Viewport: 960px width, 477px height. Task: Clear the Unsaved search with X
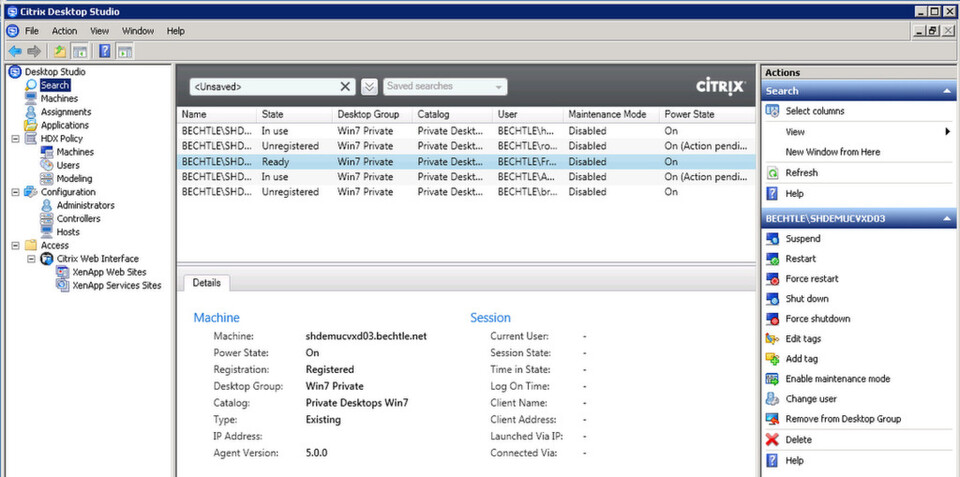(x=346, y=87)
